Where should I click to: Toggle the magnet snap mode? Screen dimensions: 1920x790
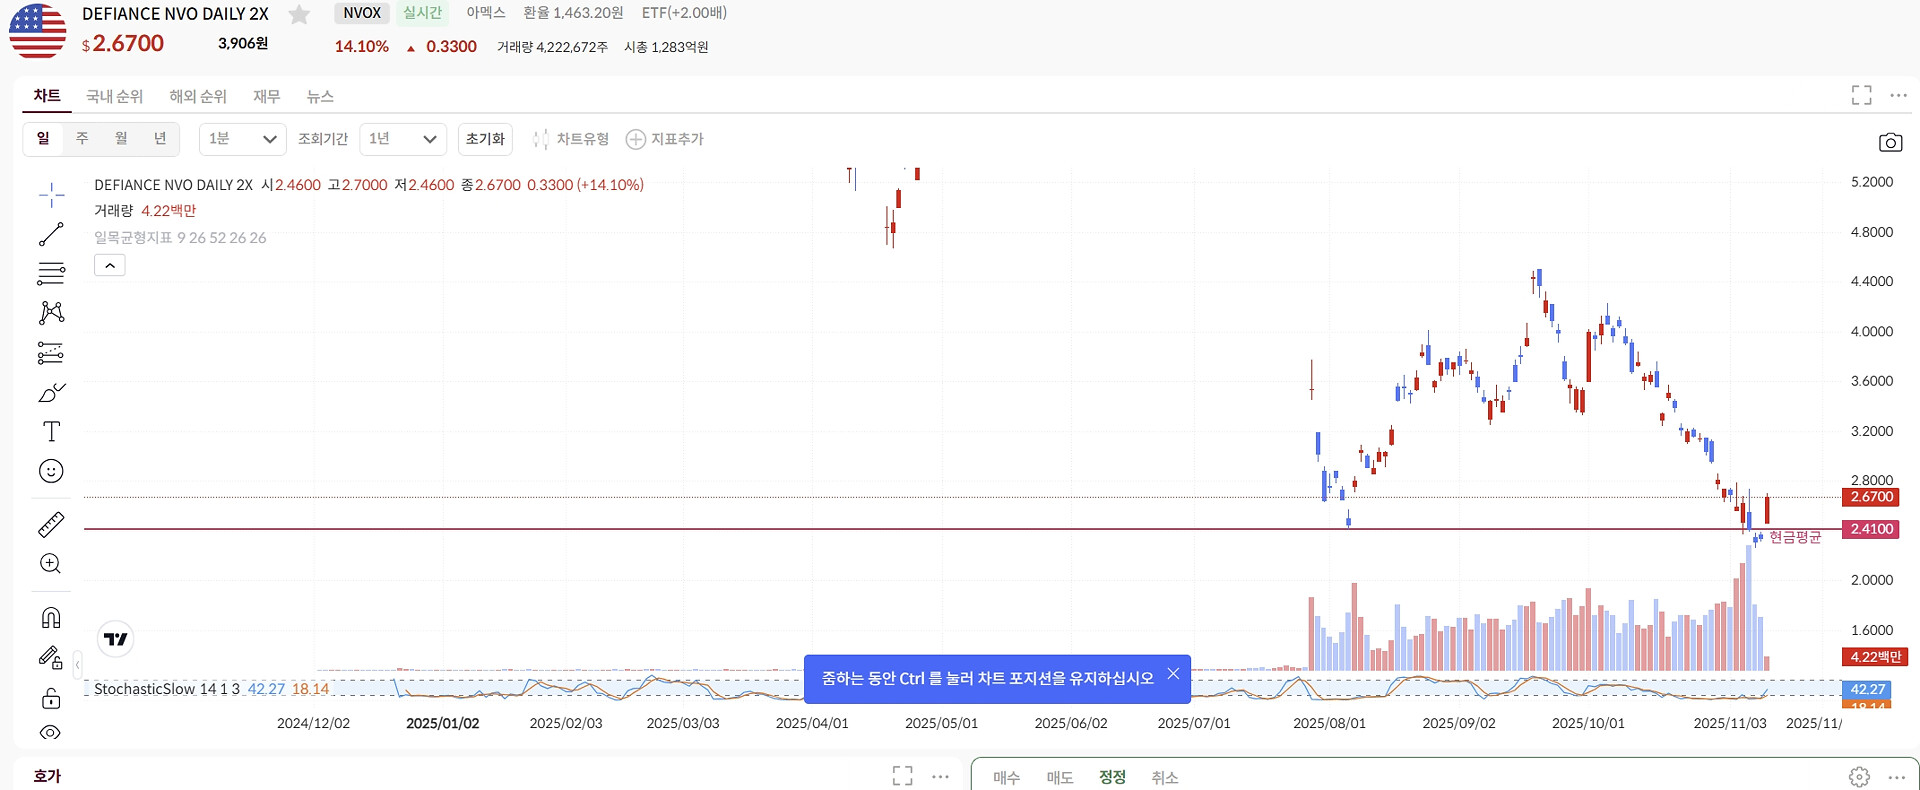51,617
